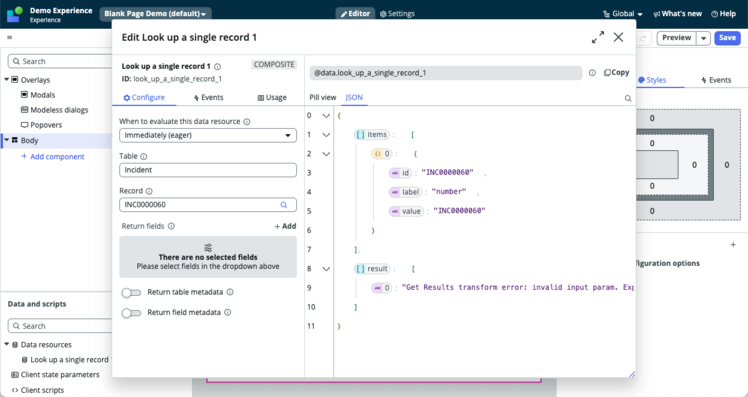Click info icon beside Return field metadata

[x=228, y=313]
